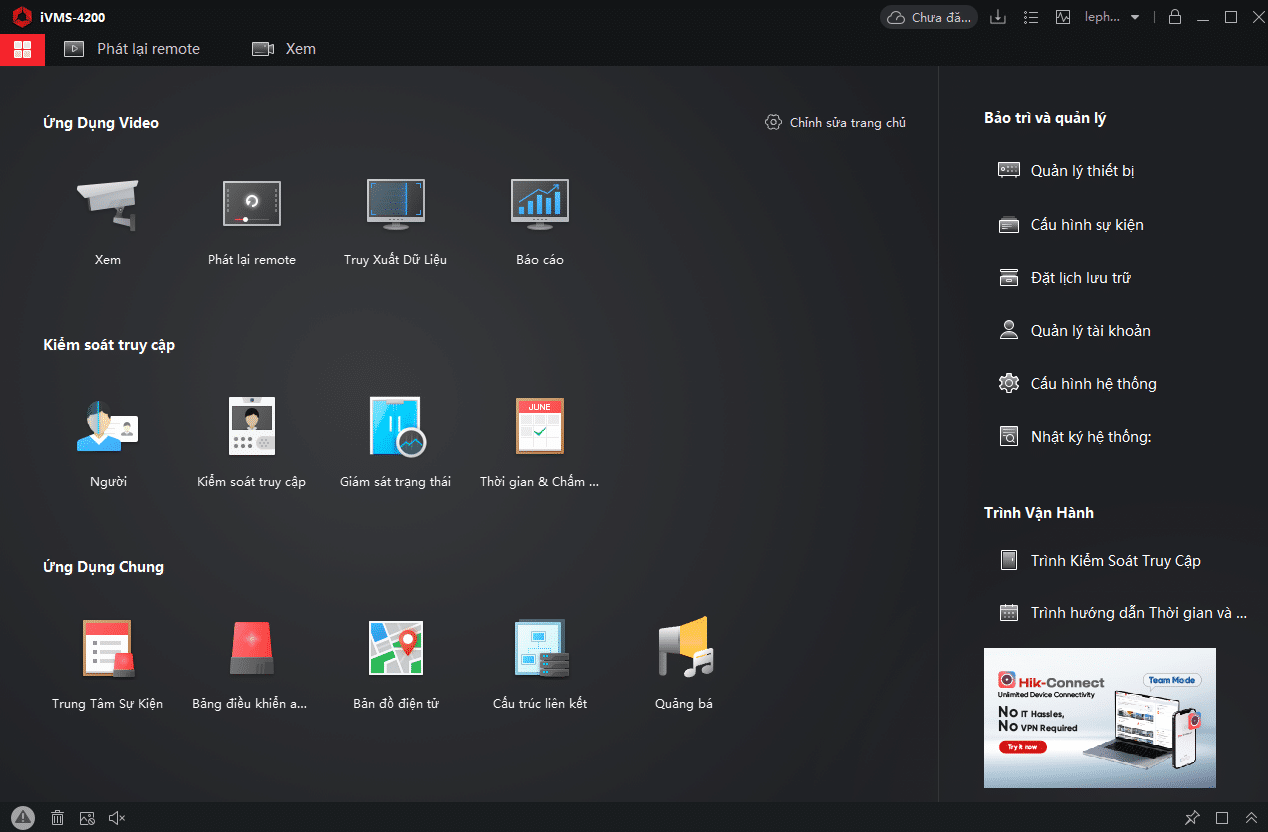Open the Xem live view camera icon
Screen dimensions: 1268x832
tap(108, 204)
